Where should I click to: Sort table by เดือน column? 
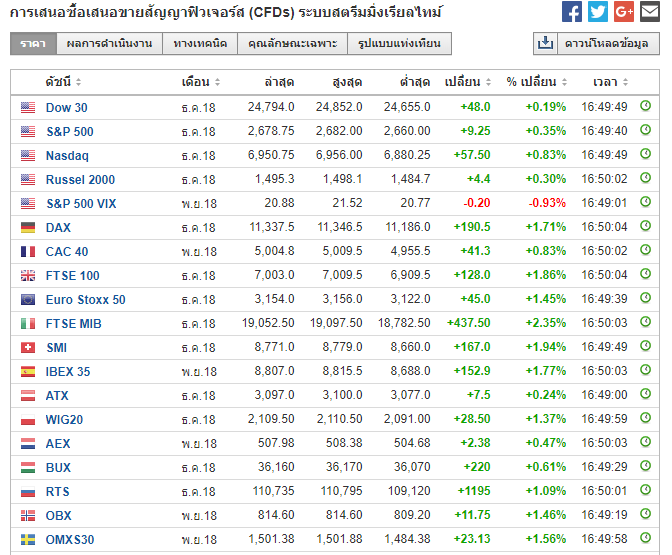(x=201, y=82)
